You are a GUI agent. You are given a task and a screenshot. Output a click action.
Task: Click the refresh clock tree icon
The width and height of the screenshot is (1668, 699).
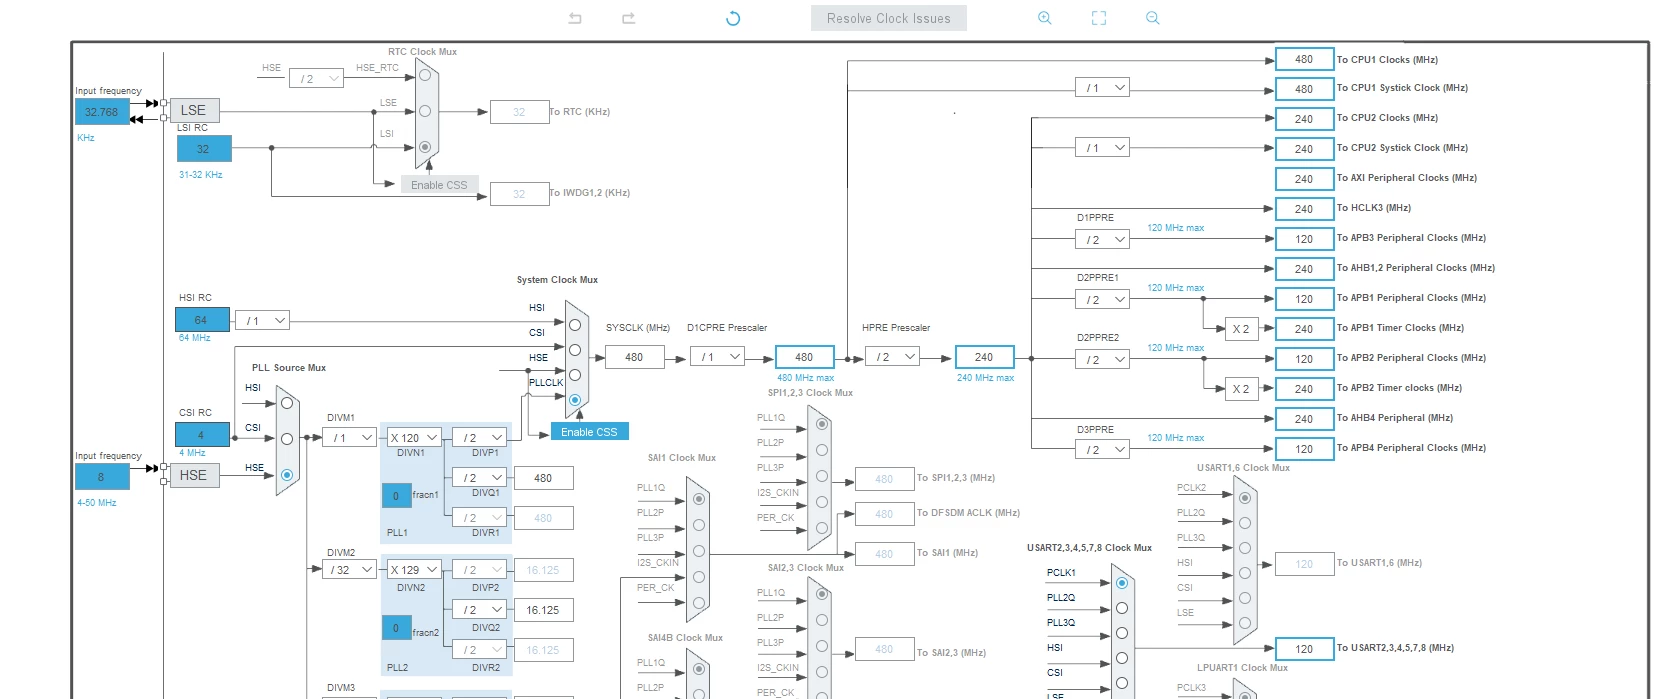(733, 18)
